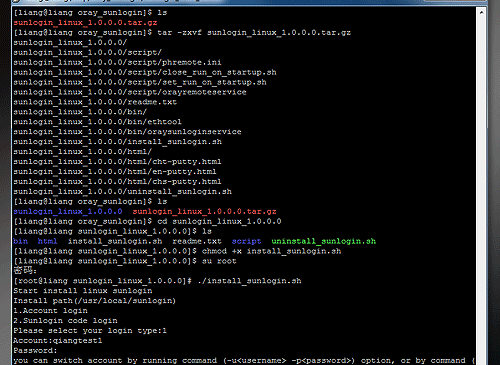
Task: Select the 'set_run_on_startup.sh' line
Action: coord(140,82)
